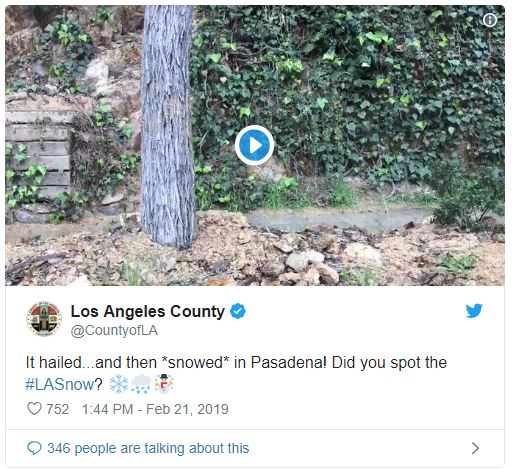This screenshot has width=515, height=469.
Task: Open "346 people are talking about this"
Action: [148, 448]
